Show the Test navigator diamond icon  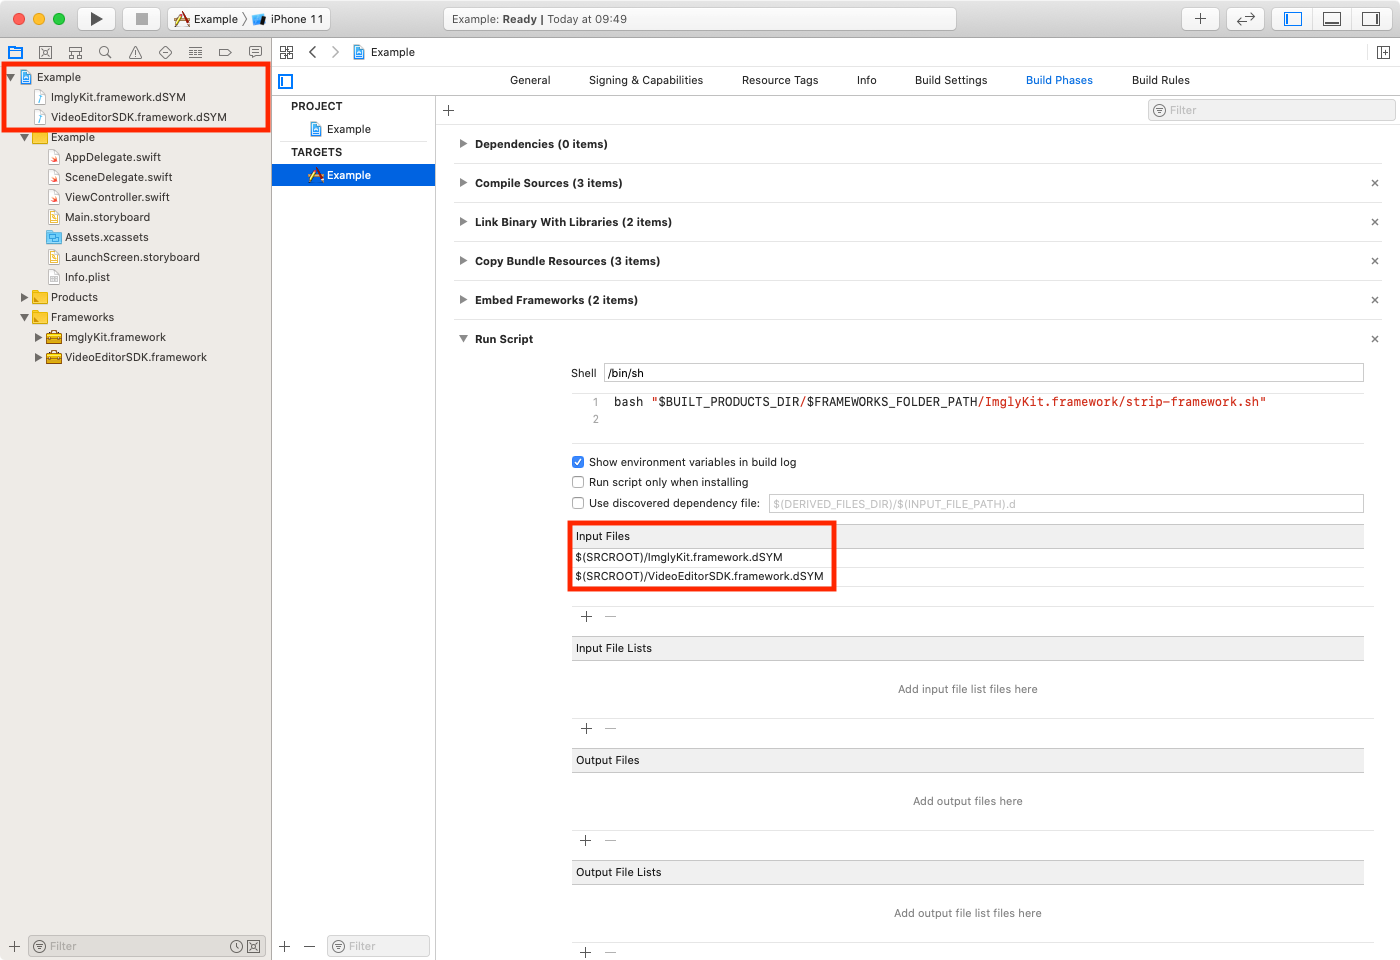165,52
